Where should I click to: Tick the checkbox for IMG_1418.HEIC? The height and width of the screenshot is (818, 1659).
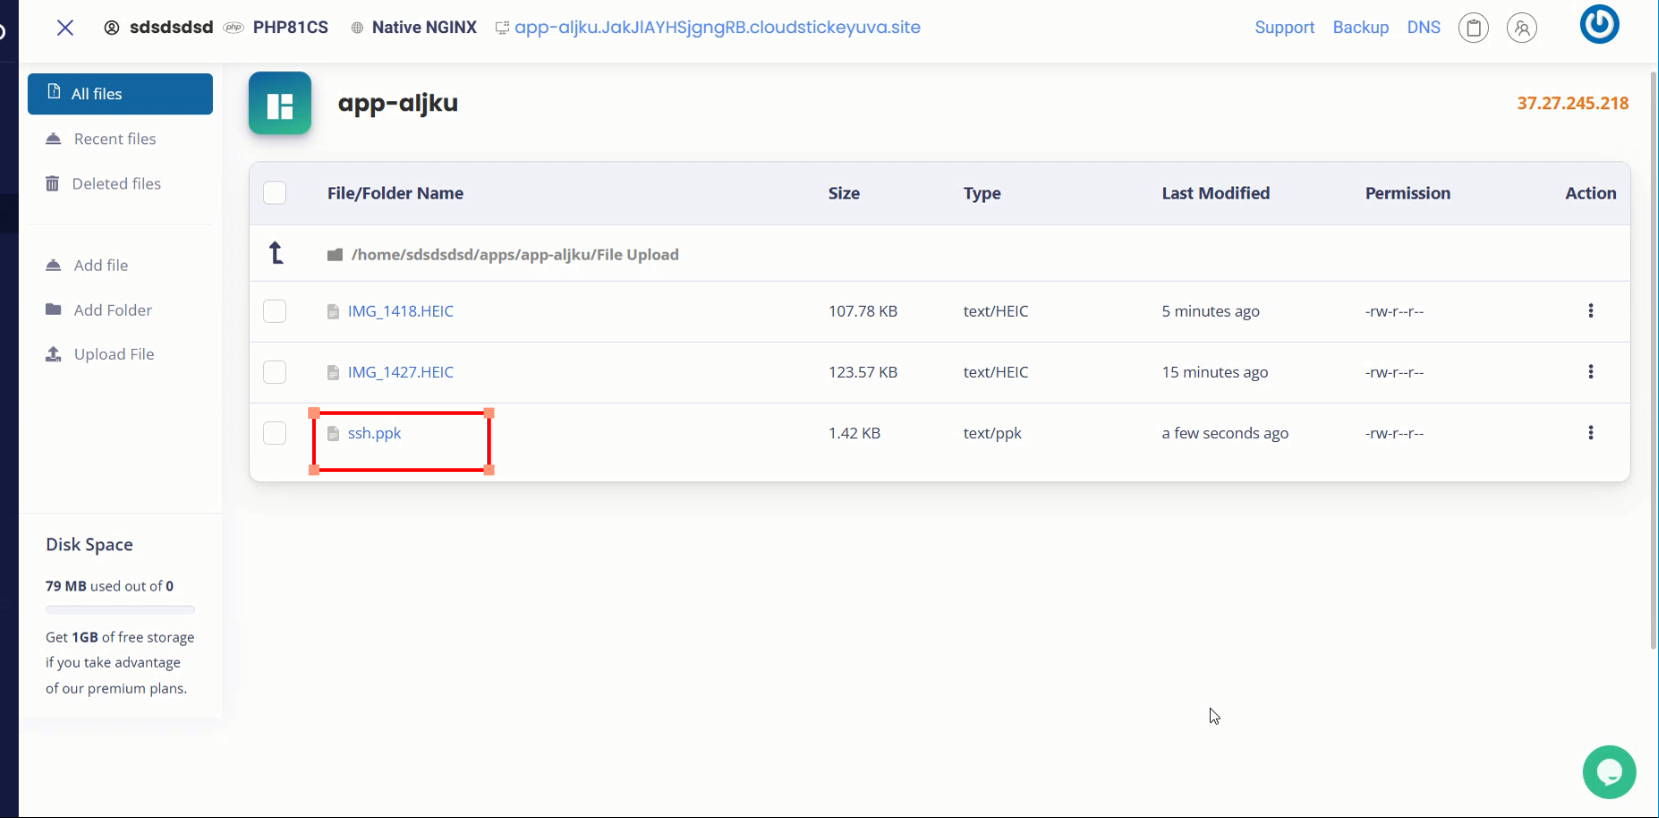[x=275, y=311]
